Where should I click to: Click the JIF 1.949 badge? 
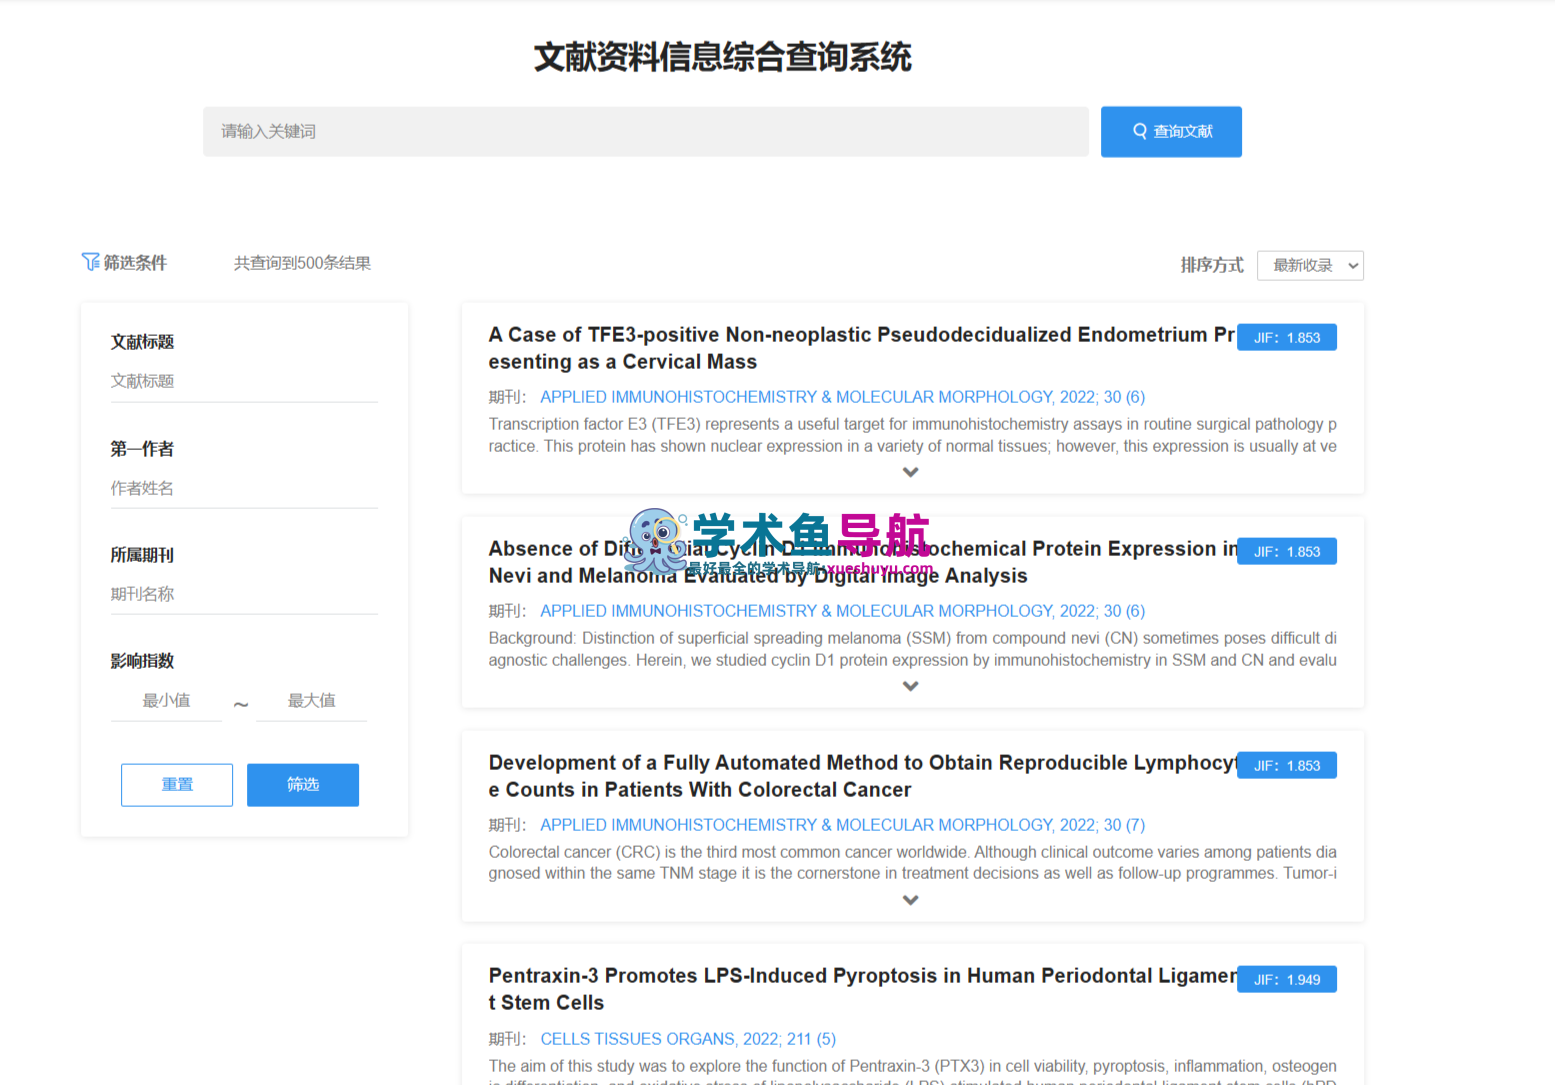point(1287,980)
